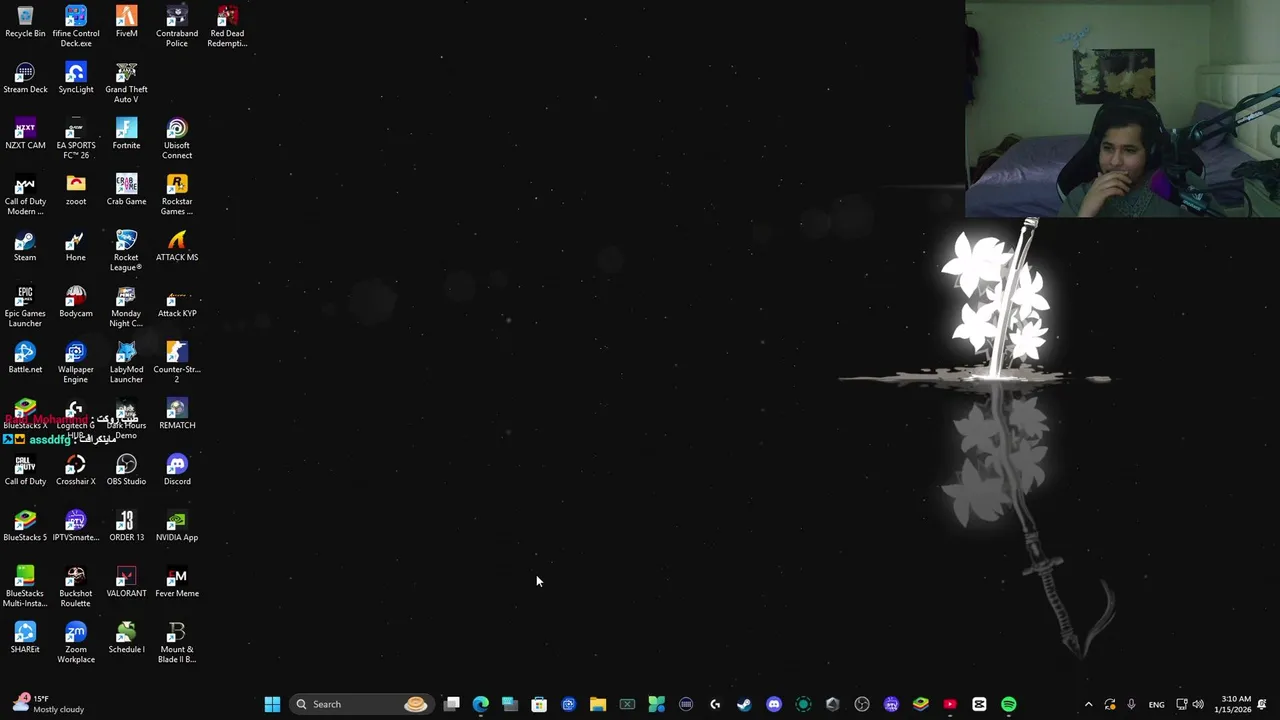Open the Recycle Bin desktop icon
The height and width of the screenshot is (720, 1280).
click(x=25, y=22)
